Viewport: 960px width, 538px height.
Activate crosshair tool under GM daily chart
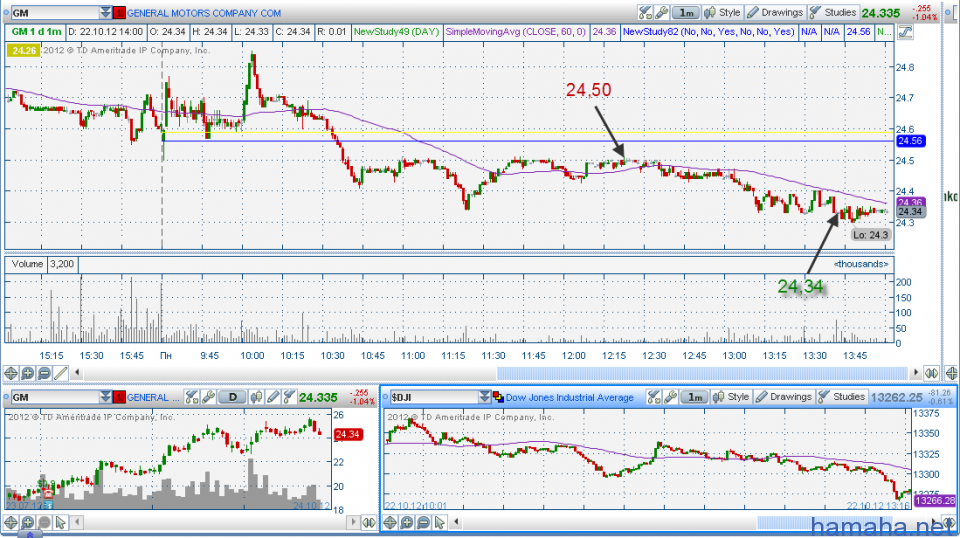pyautogui.click(x=11, y=523)
